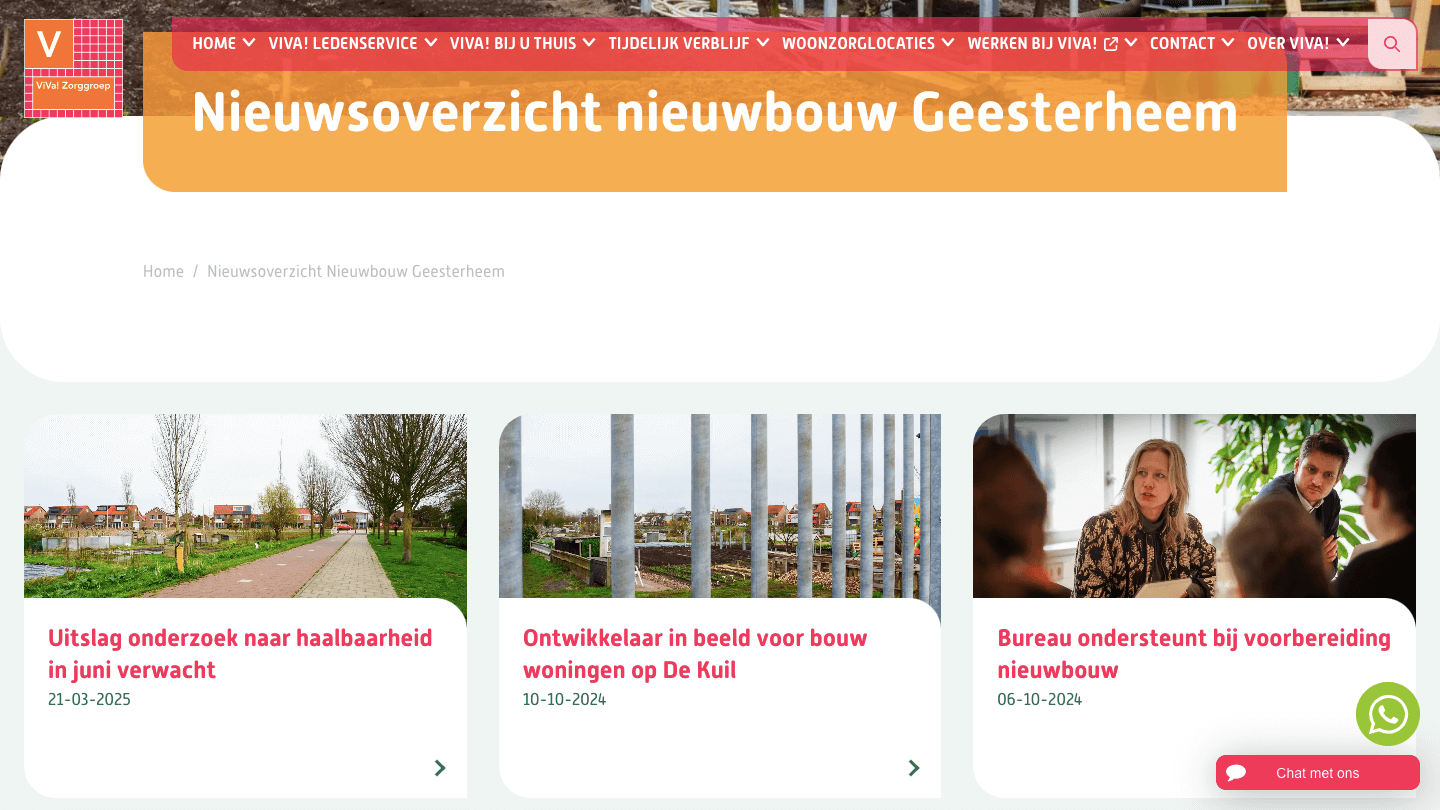Click the date 21-03-2025
Image resolution: width=1440 pixels, height=810 pixels.
pos(89,699)
